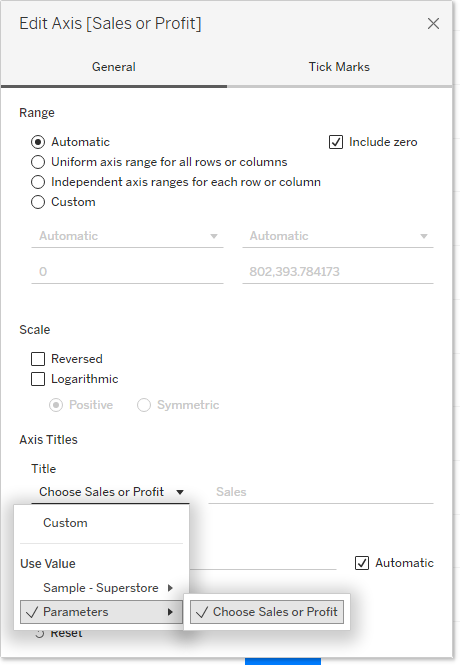Expand the Parameters submenu arrow
The image size is (460, 665).
170,612
